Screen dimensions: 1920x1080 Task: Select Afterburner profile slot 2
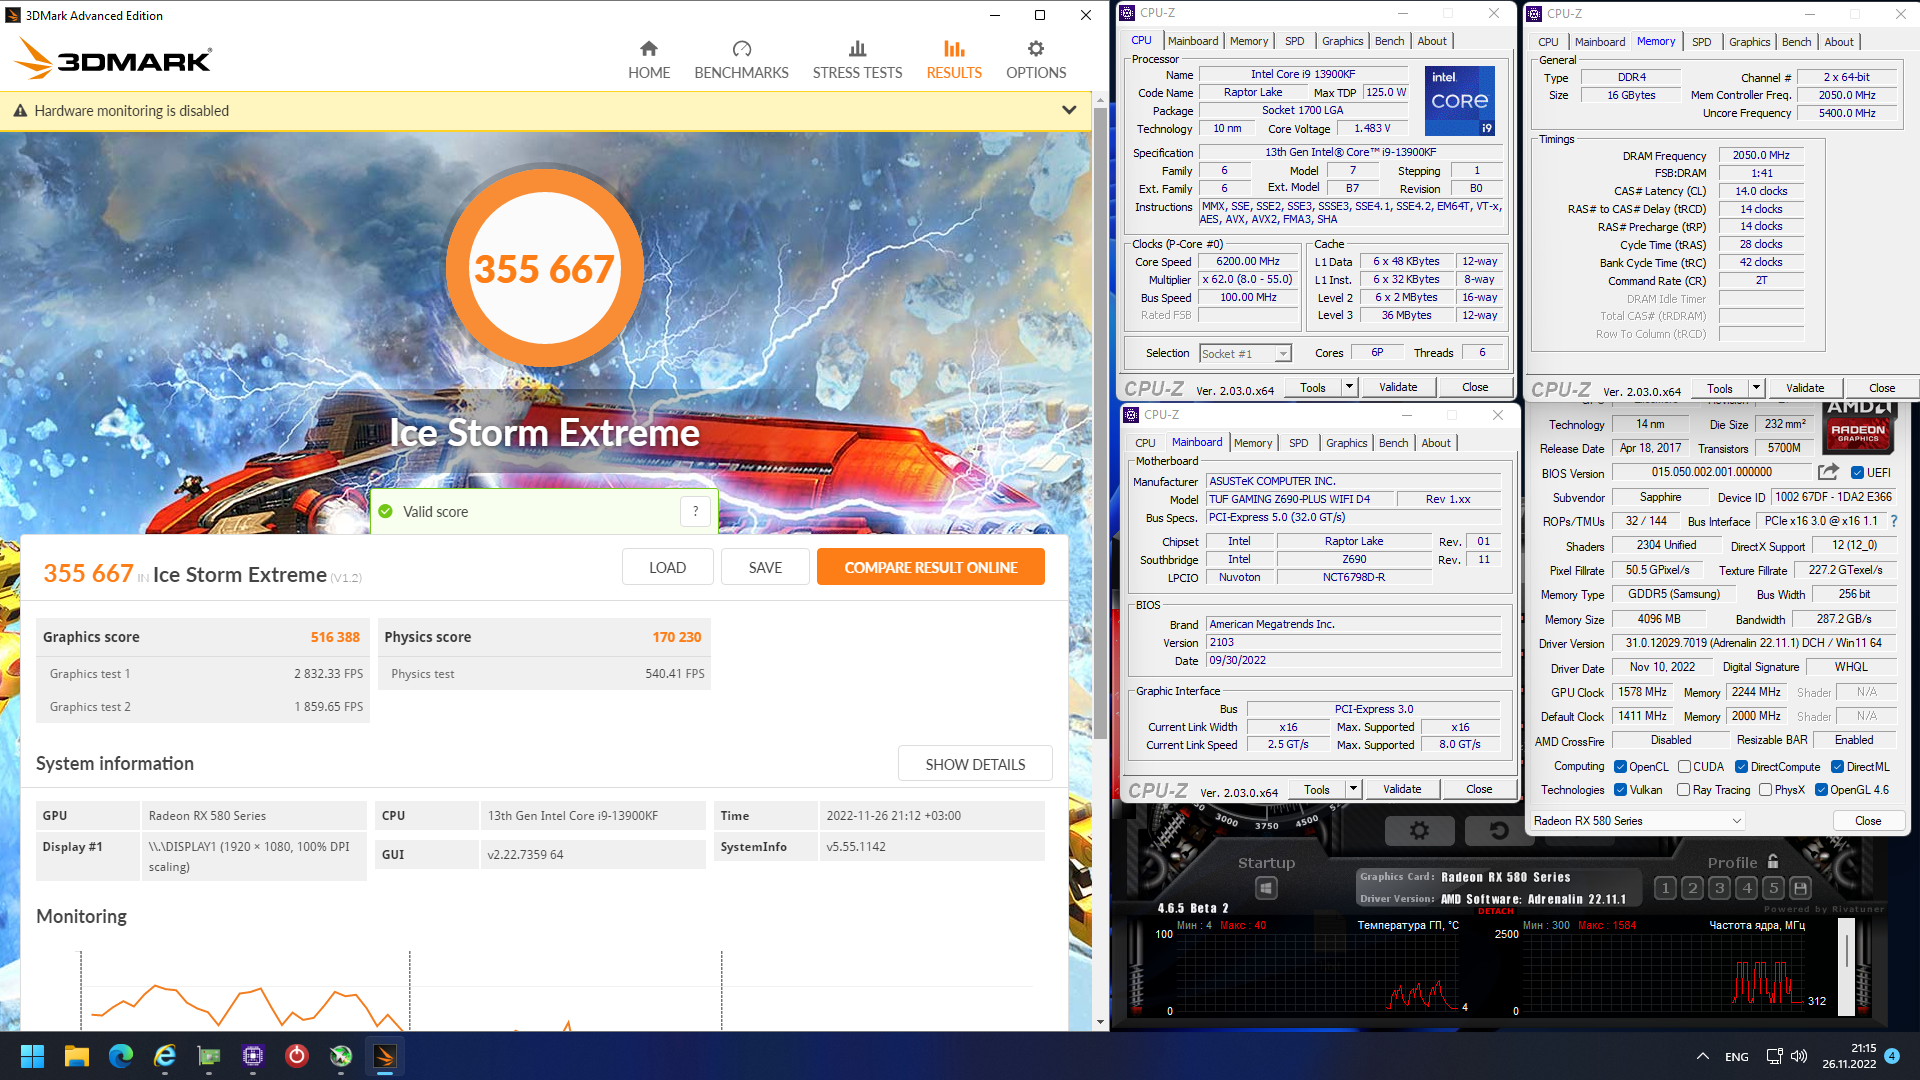pyautogui.click(x=1692, y=888)
